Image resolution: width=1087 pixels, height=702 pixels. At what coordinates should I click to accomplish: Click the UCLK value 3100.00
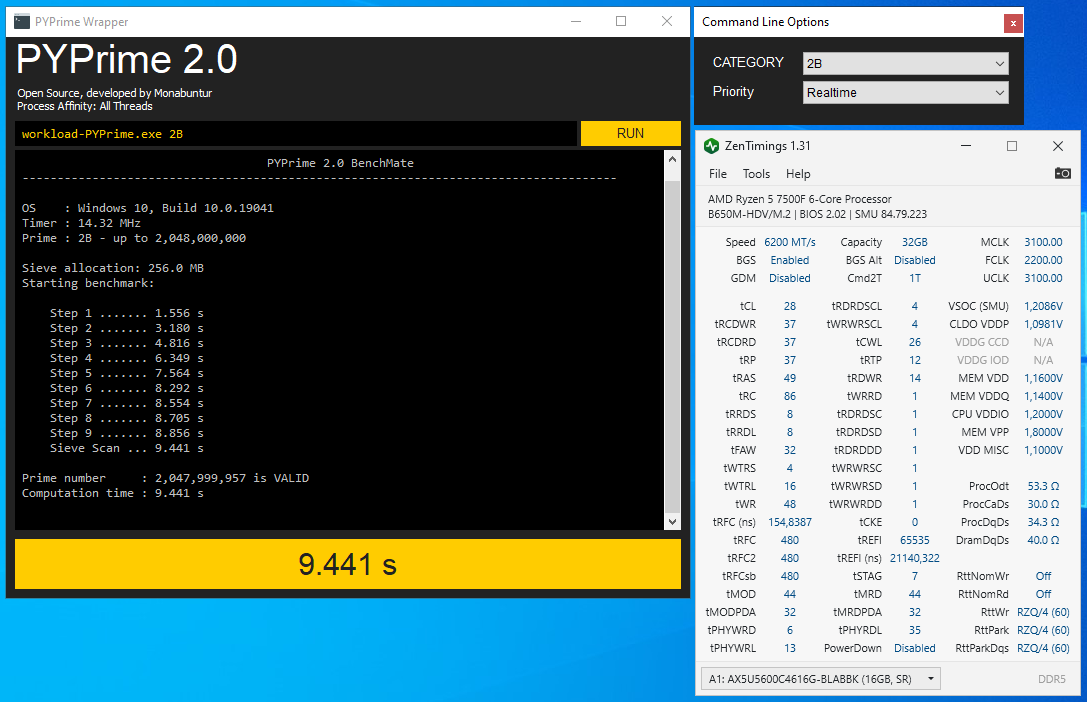(1043, 278)
